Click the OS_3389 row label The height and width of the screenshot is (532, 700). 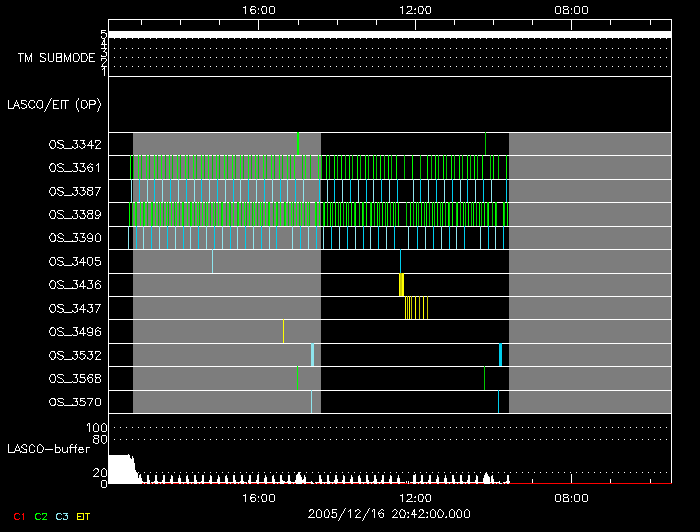(75, 215)
